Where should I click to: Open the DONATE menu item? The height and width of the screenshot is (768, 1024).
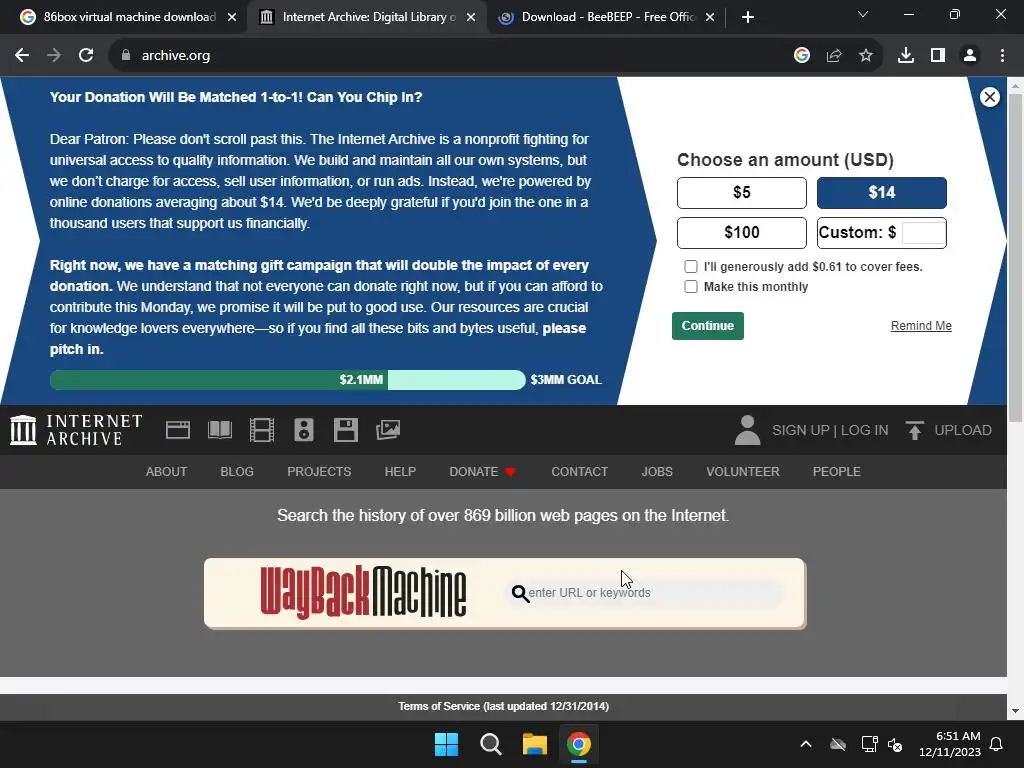482,472
